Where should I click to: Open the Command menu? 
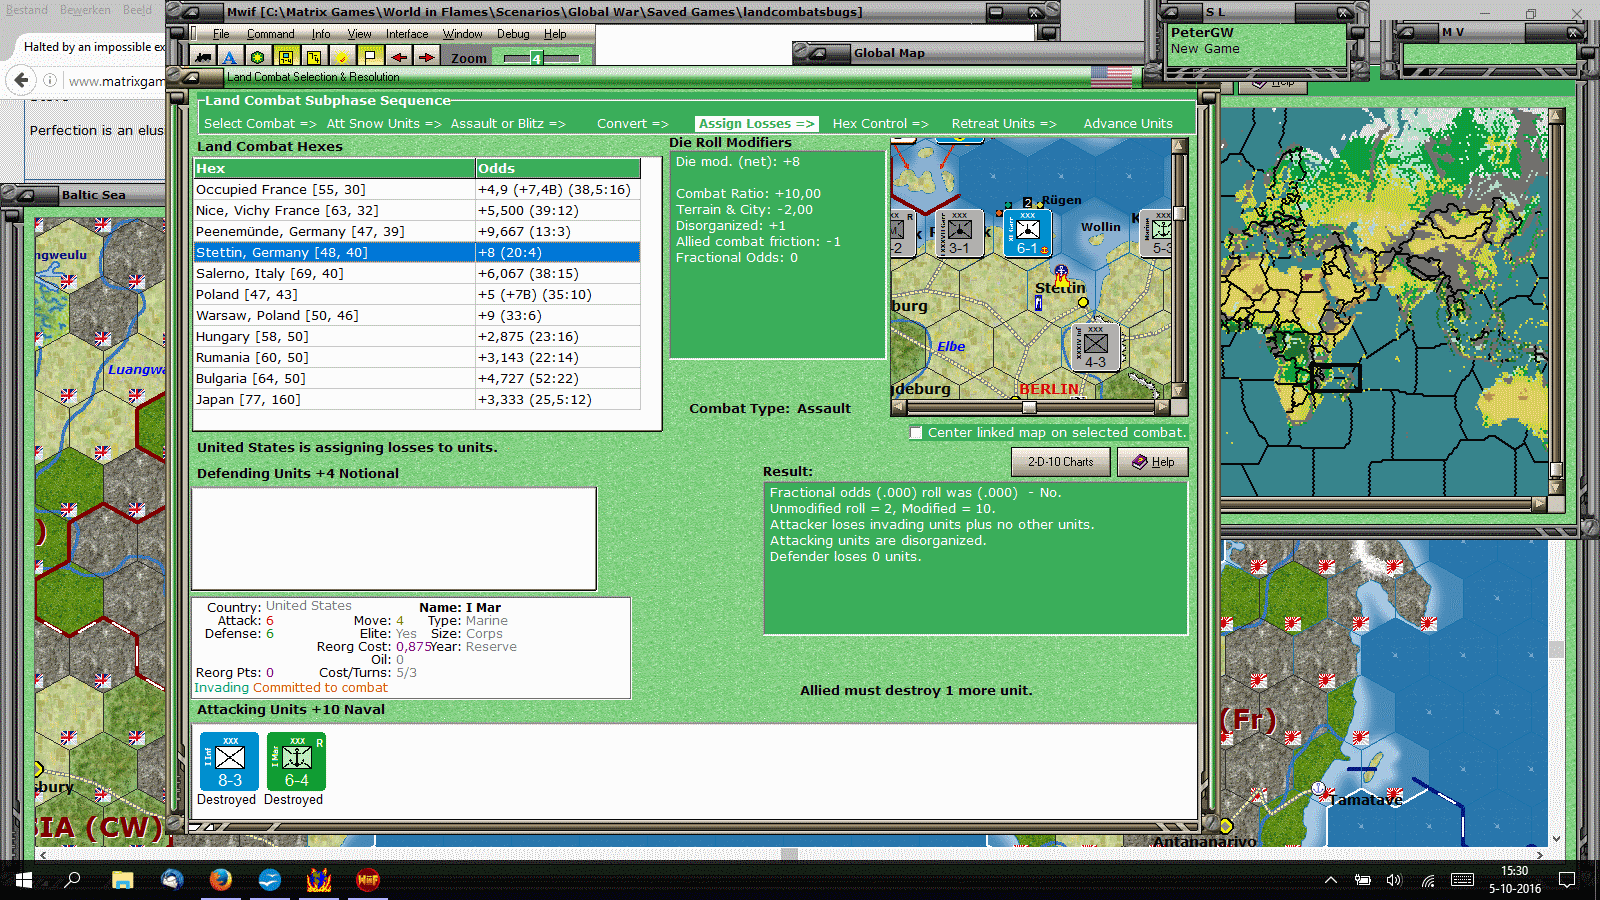[271, 34]
